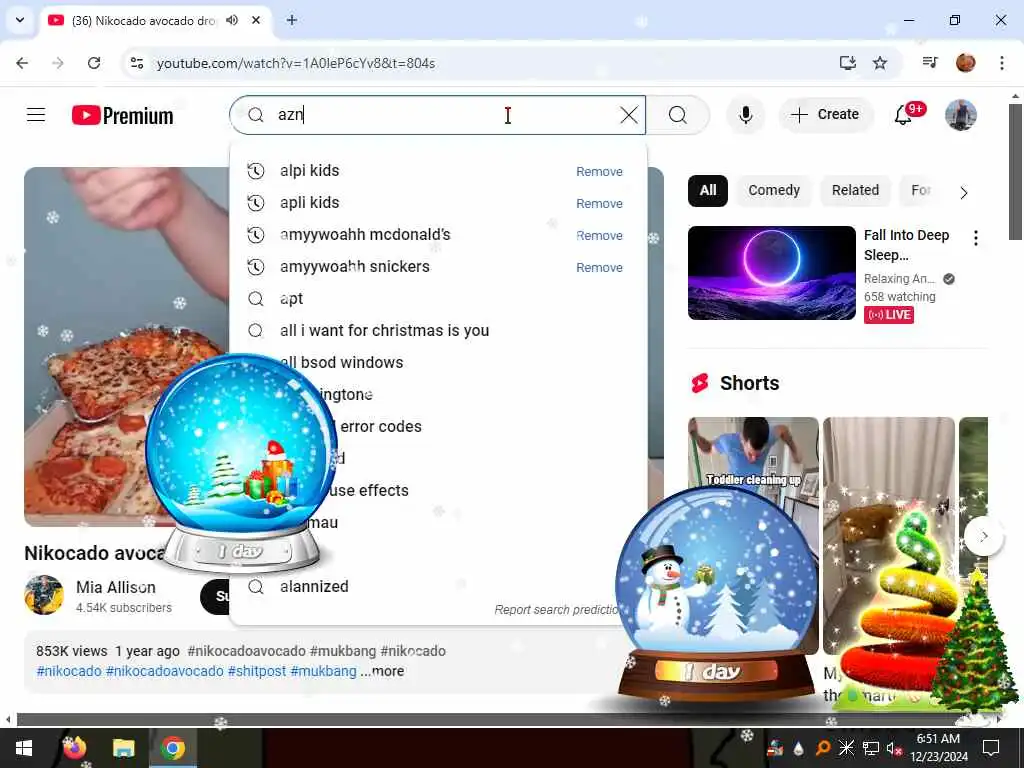This screenshot has width=1024, height=768.
Task: View site information icon in address bar
Action: pyautogui.click(x=137, y=63)
